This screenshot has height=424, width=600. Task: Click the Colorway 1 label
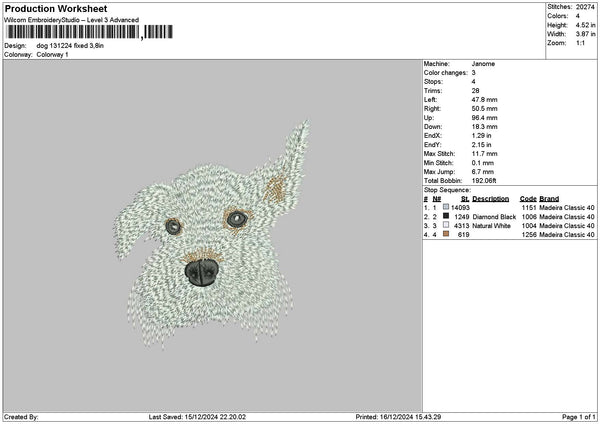point(52,54)
